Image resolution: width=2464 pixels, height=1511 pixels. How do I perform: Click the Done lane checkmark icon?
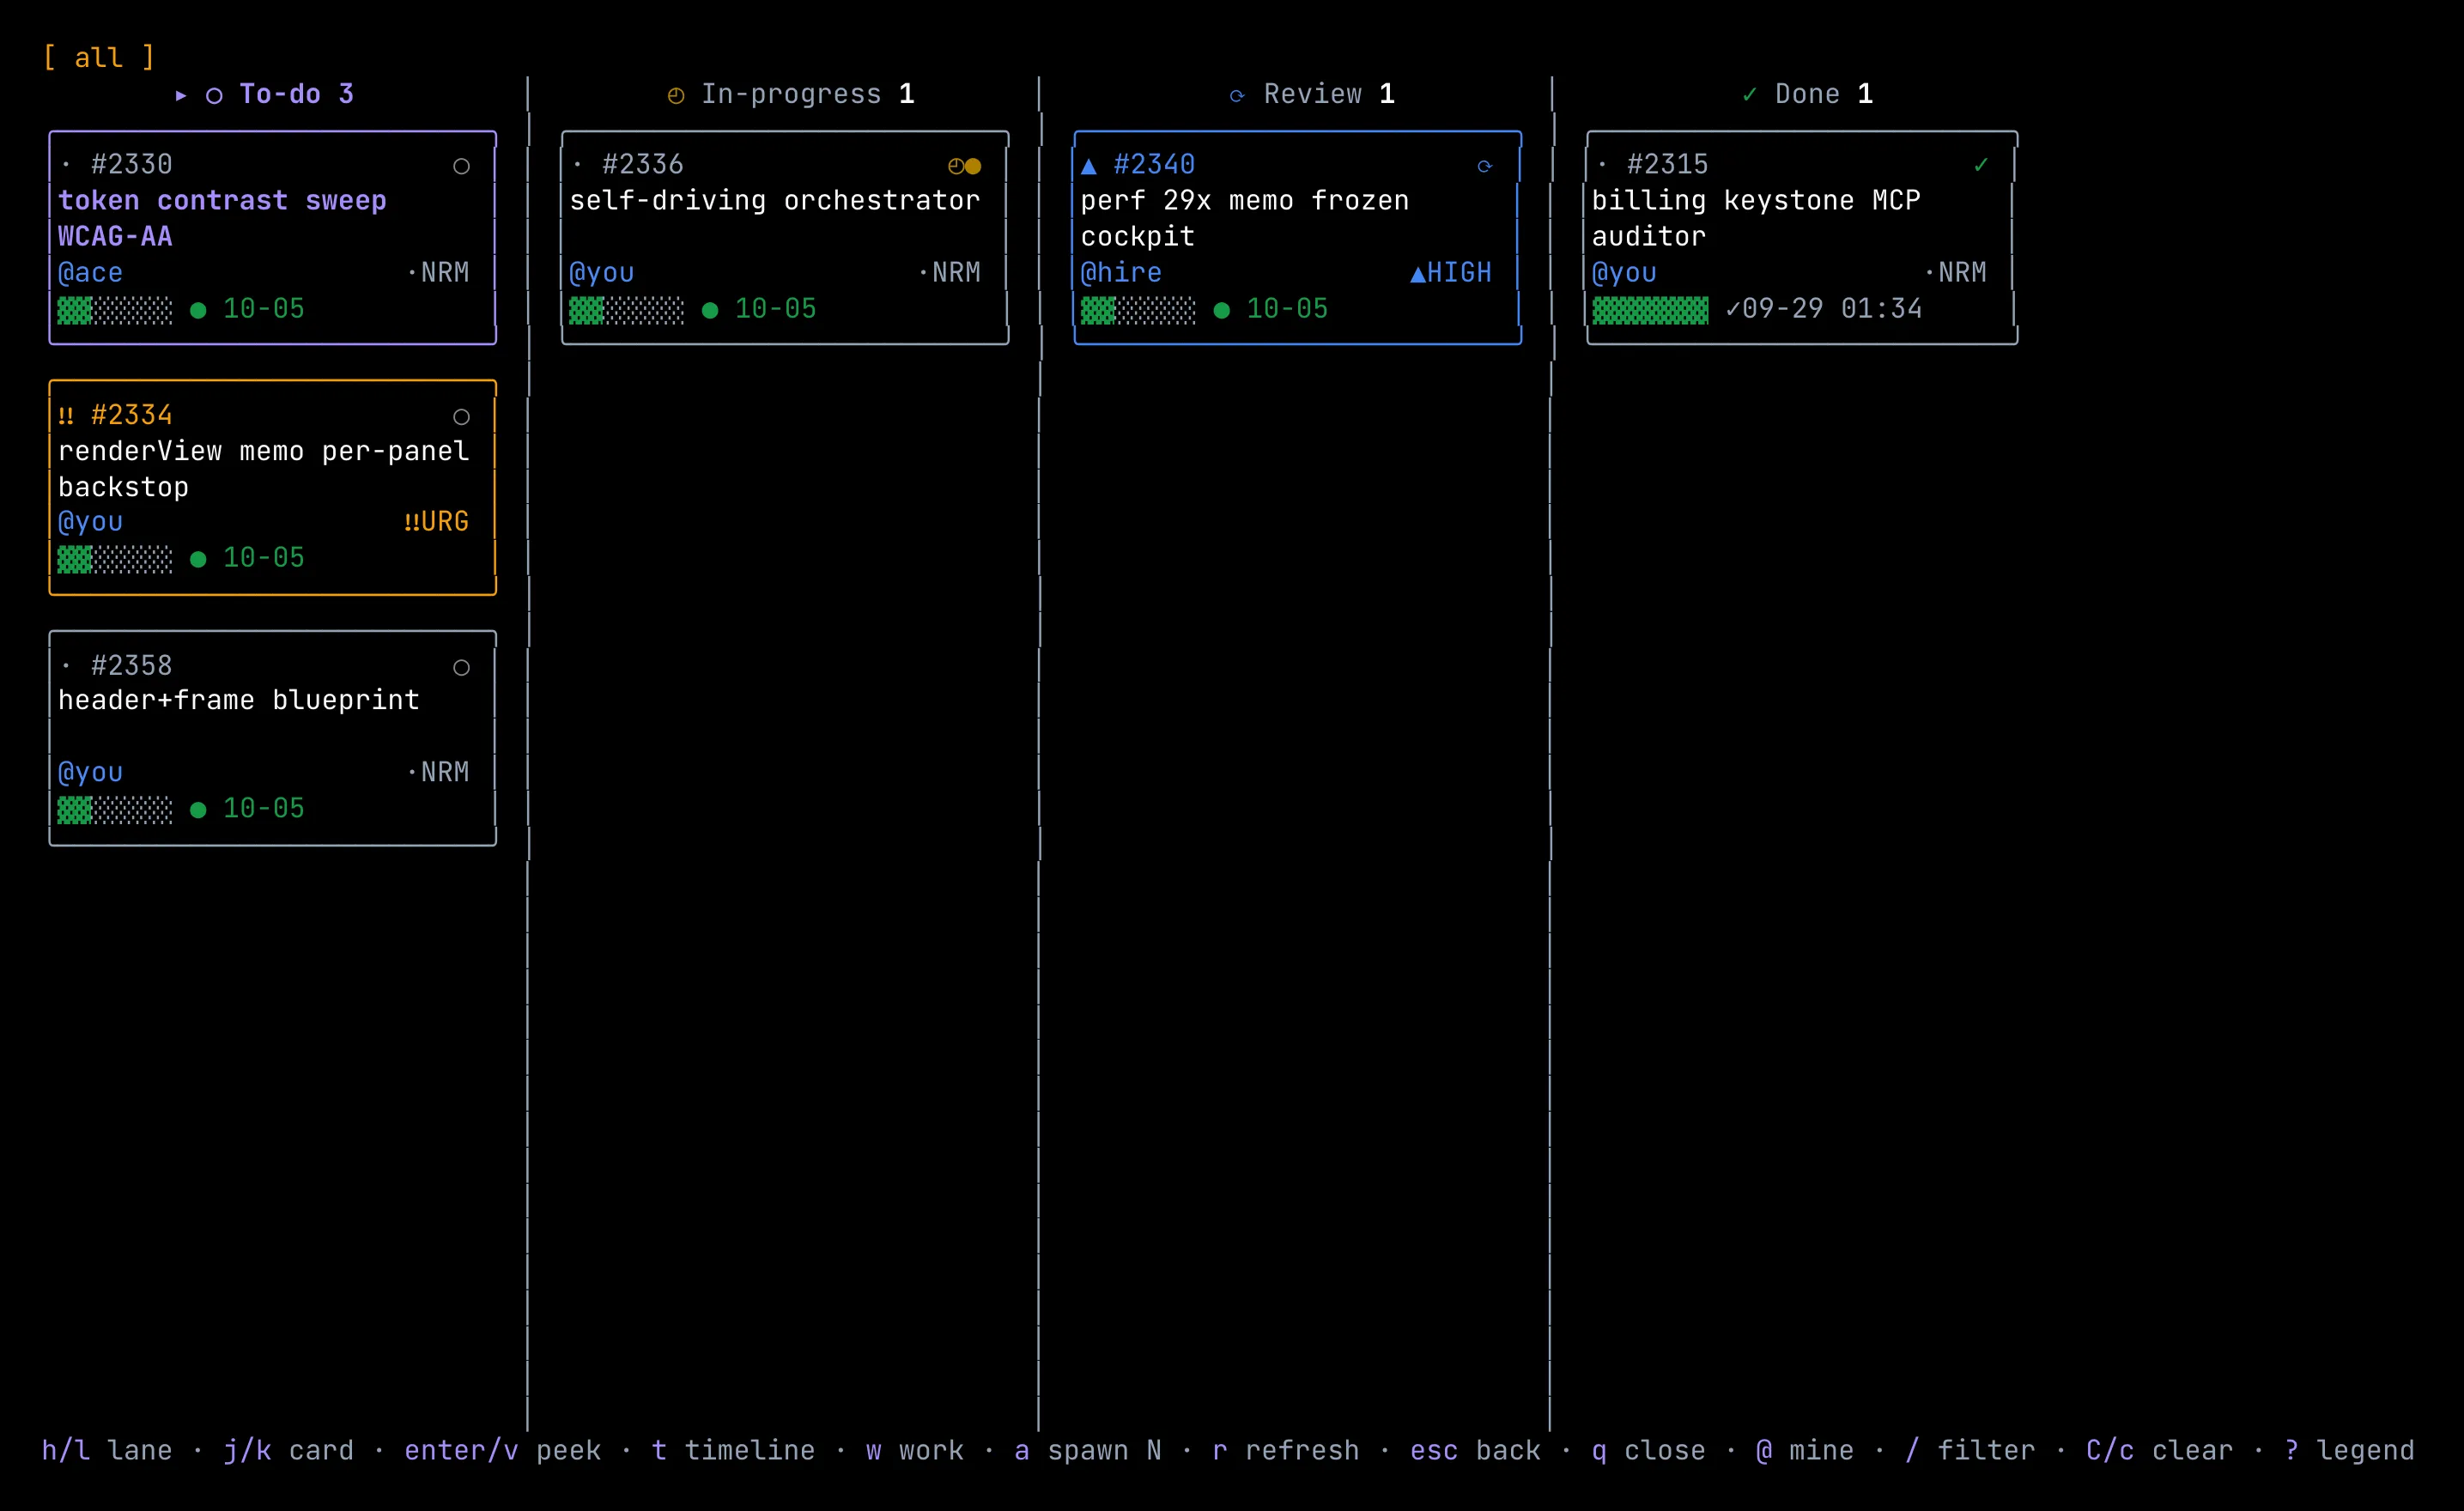pos(1749,94)
